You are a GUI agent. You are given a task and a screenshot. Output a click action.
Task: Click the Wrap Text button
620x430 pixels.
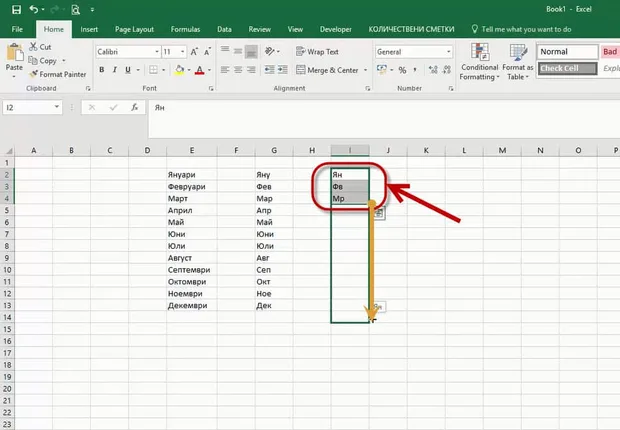pyautogui.click(x=317, y=52)
